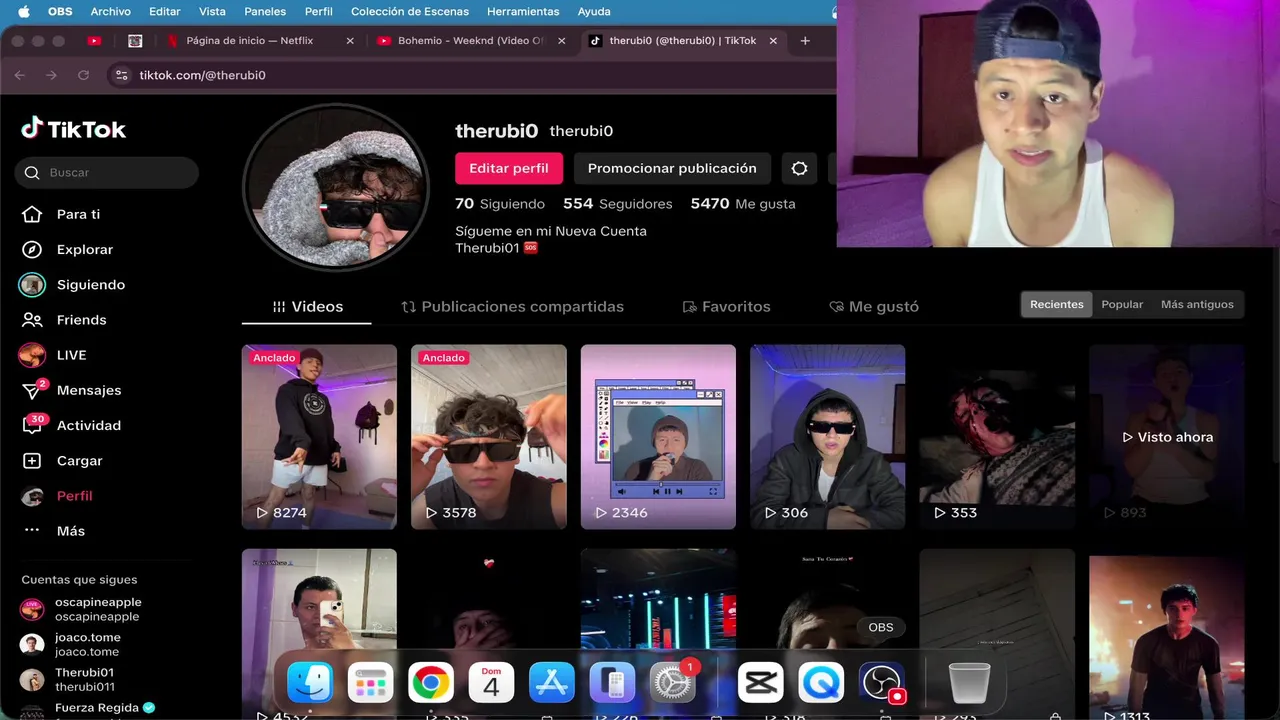Reload the page in Chrome
This screenshot has width=1280, height=720.
(x=83, y=75)
